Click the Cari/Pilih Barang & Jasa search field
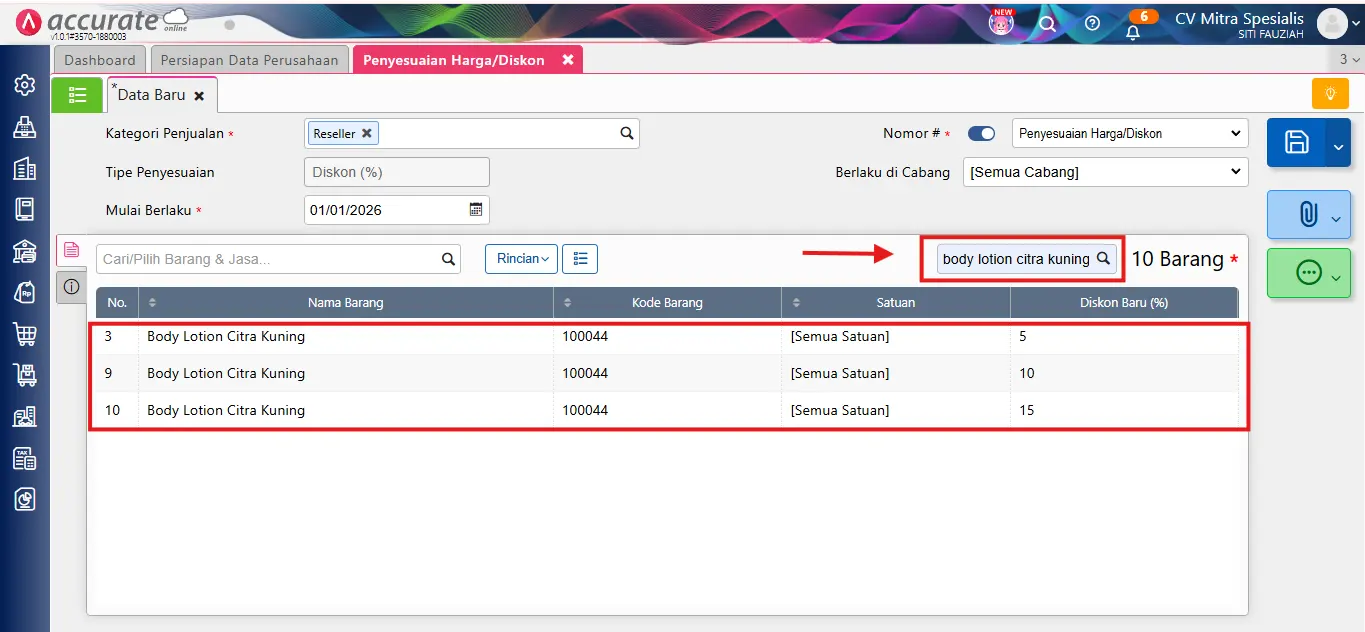This screenshot has width=1365, height=632. point(270,259)
